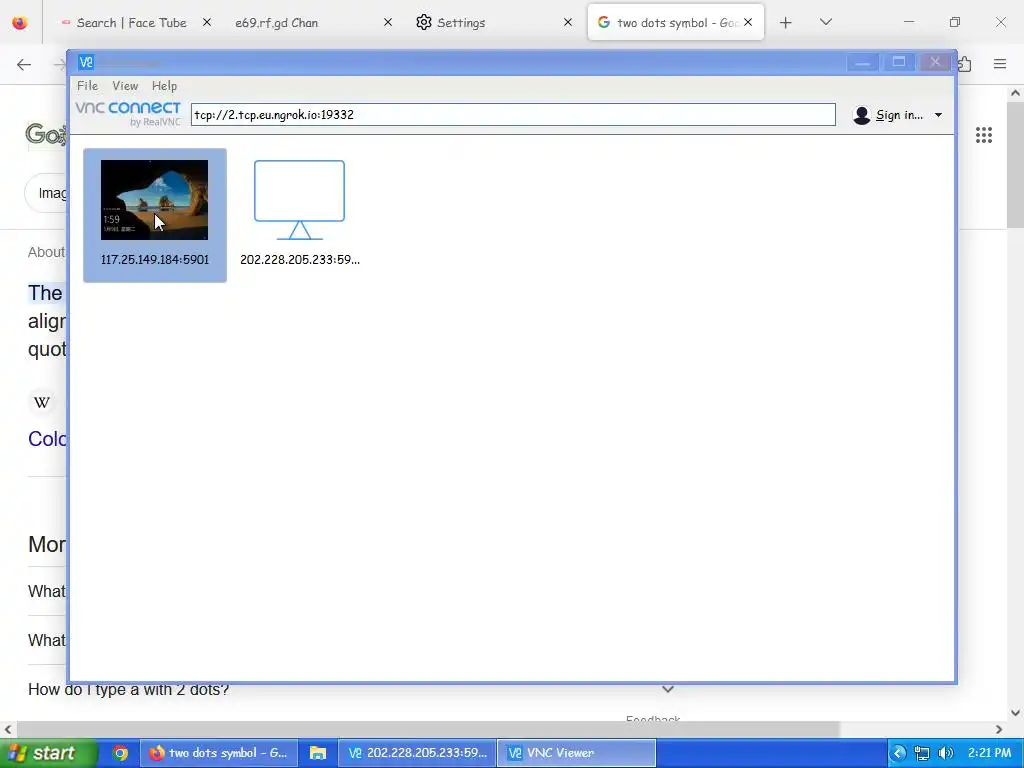Restore down the Firefox window

pos(955,22)
